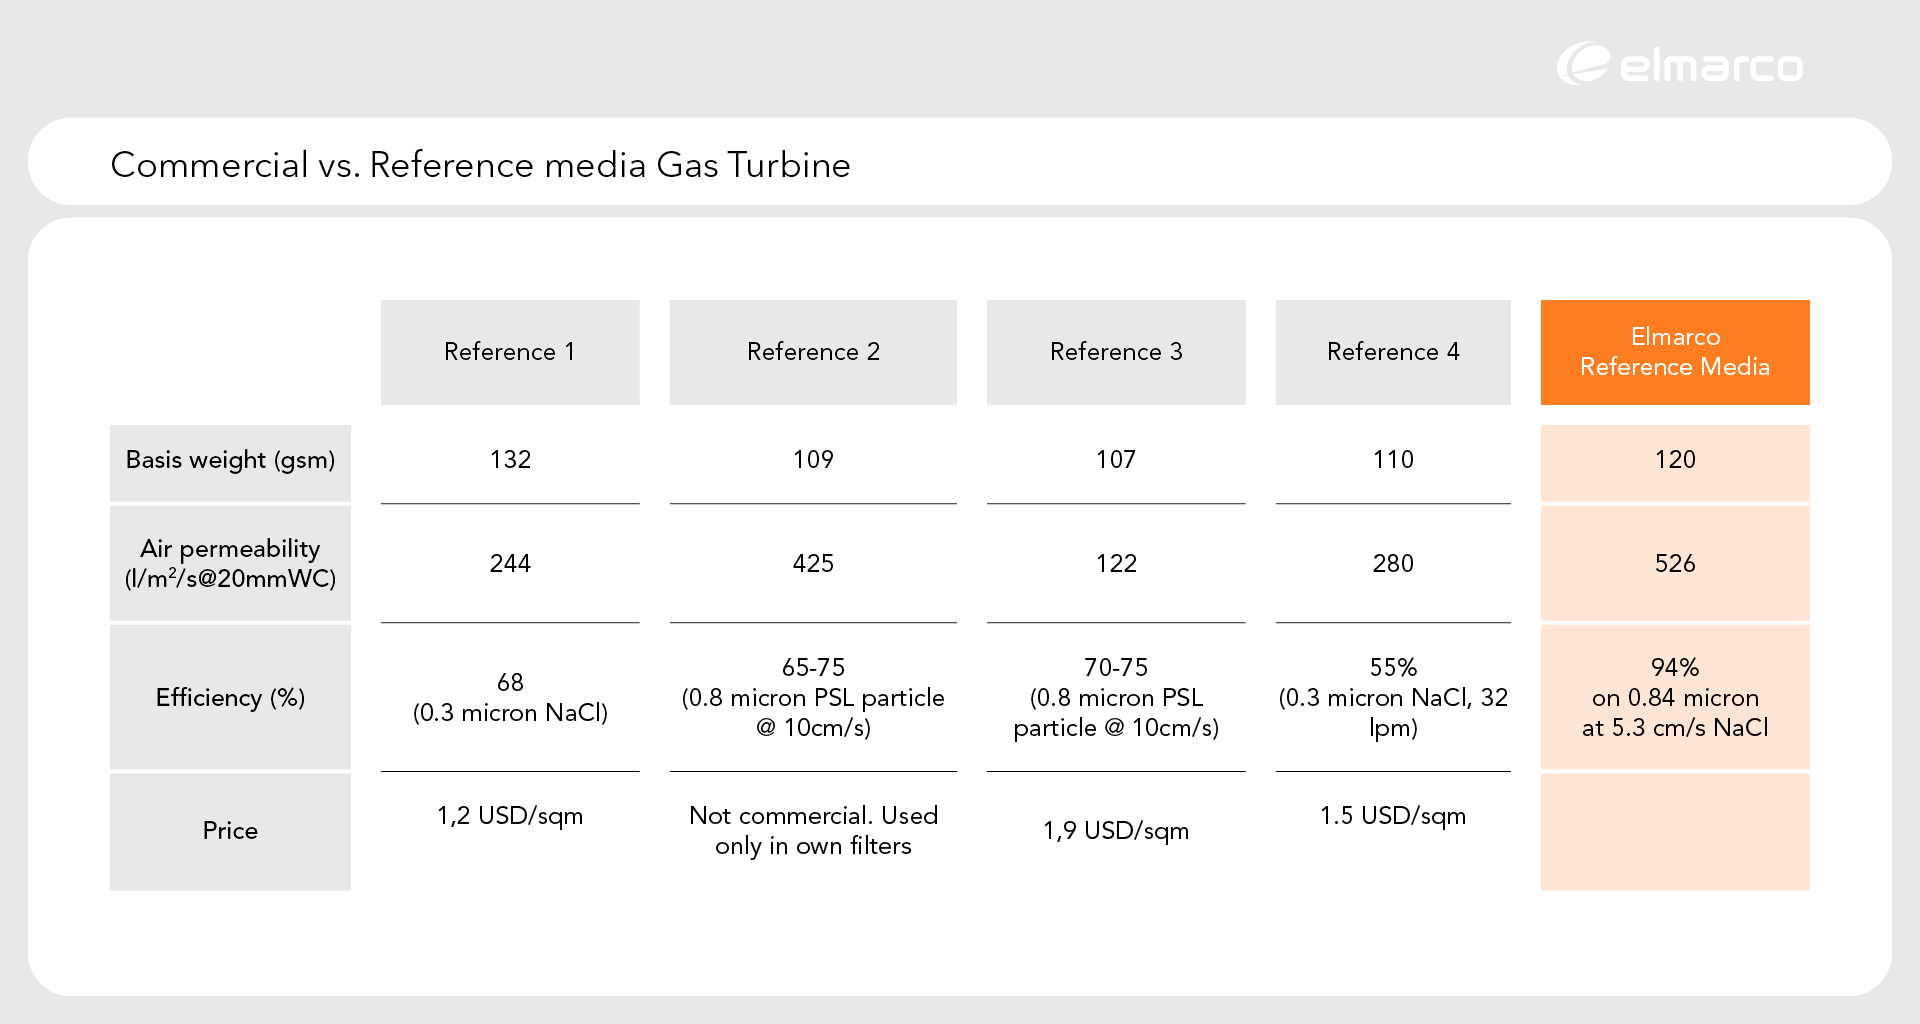Click the empty Elmarco price cell
Image resolution: width=1920 pixels, height=1024 pixels.
point(1675,831)
